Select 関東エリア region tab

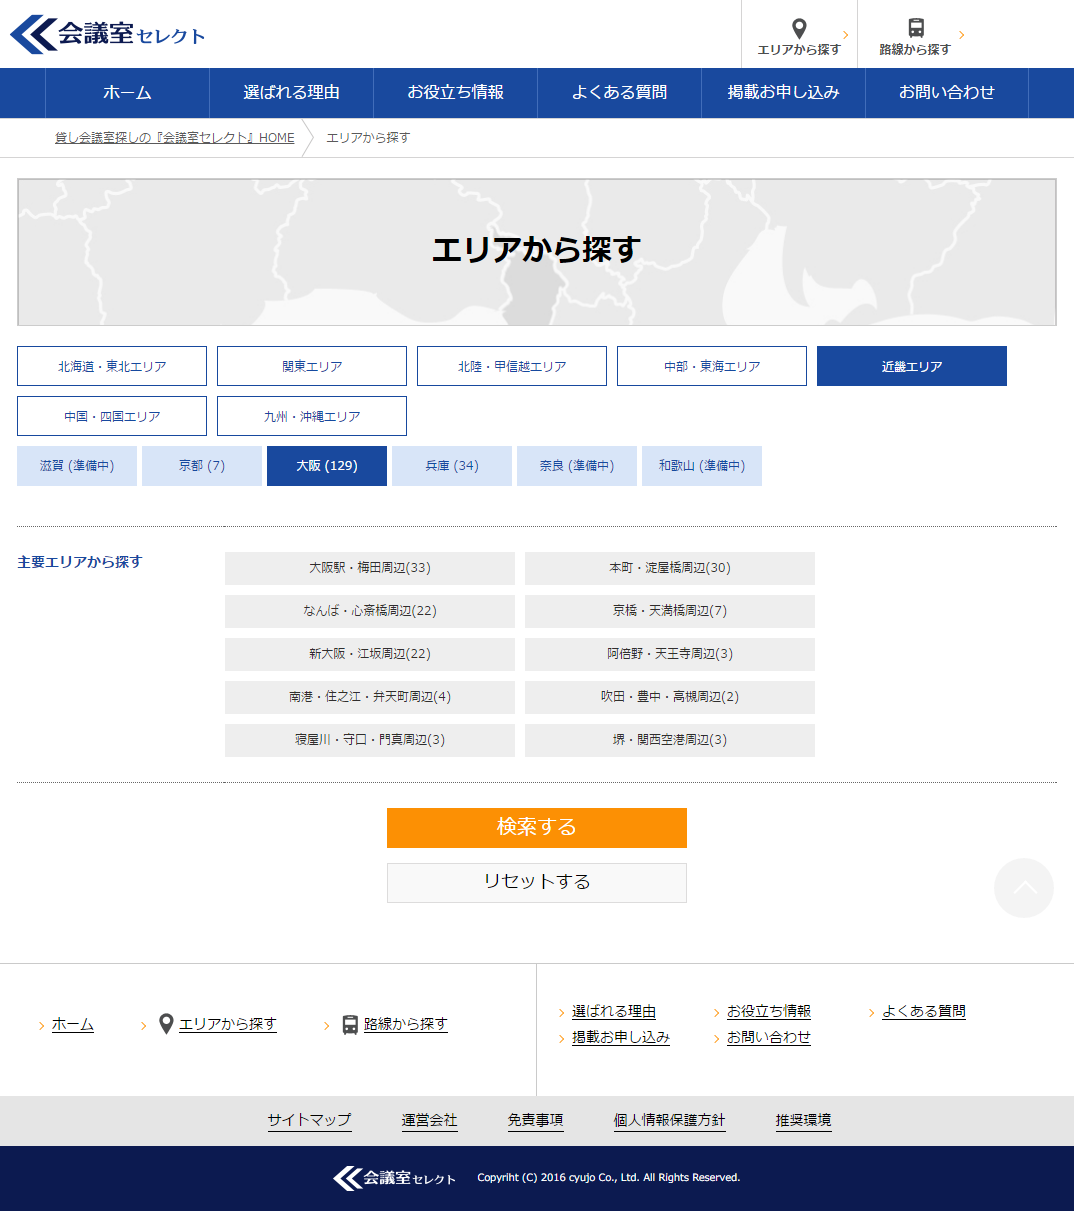point(312,366)
